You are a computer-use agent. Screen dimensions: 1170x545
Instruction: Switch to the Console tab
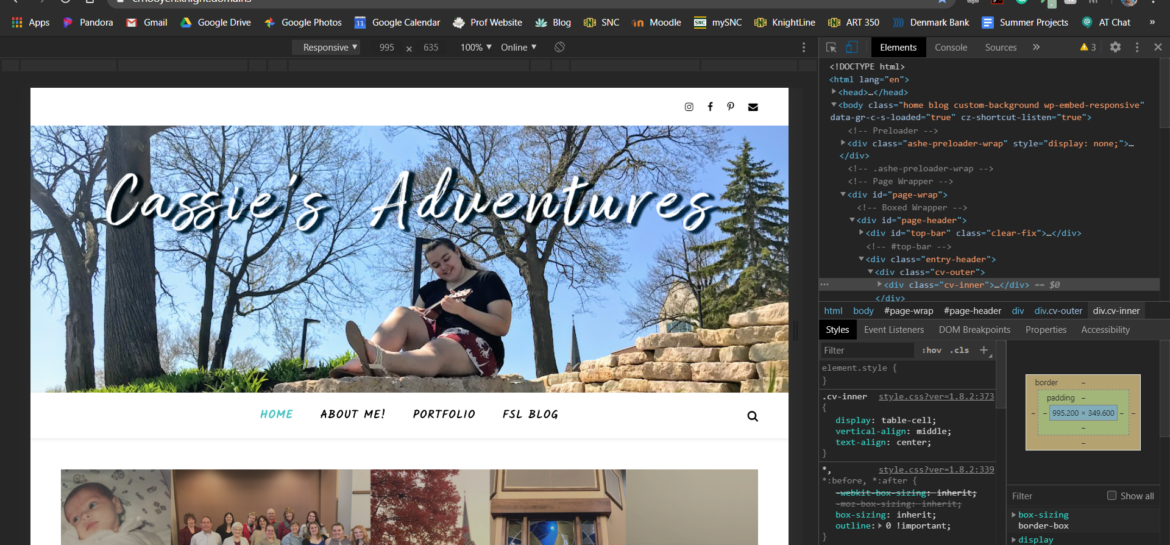pyautogui.click(x=950, y=47)
